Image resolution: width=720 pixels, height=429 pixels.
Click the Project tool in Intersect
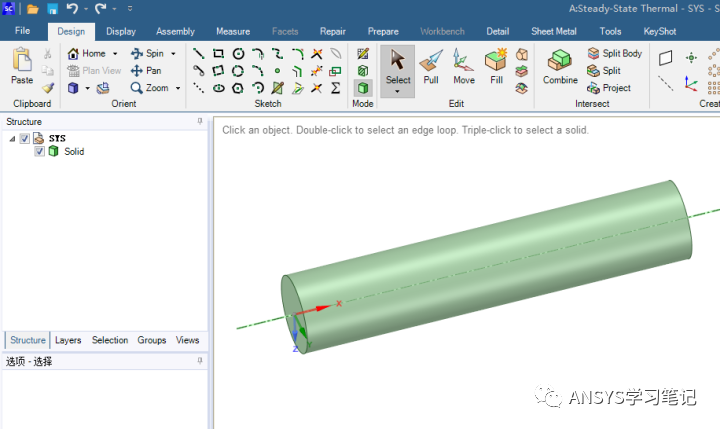pos(609,88)
